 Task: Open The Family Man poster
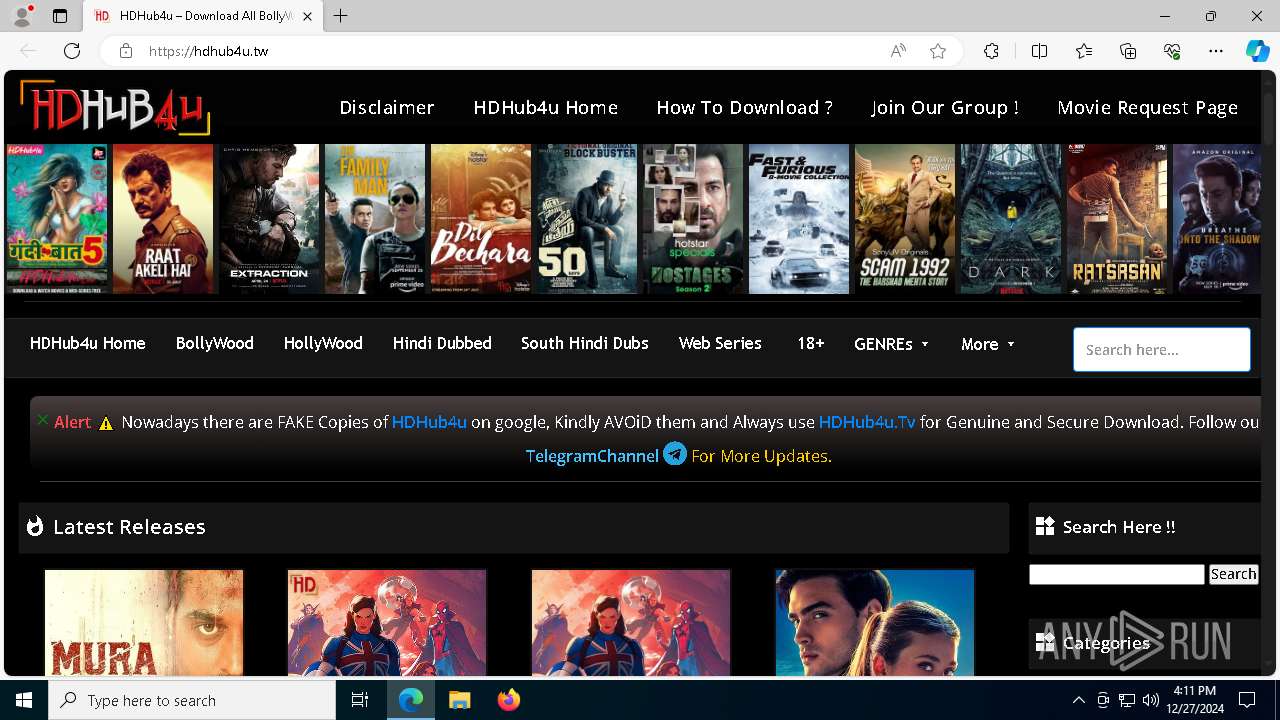[x=375, y=218]
